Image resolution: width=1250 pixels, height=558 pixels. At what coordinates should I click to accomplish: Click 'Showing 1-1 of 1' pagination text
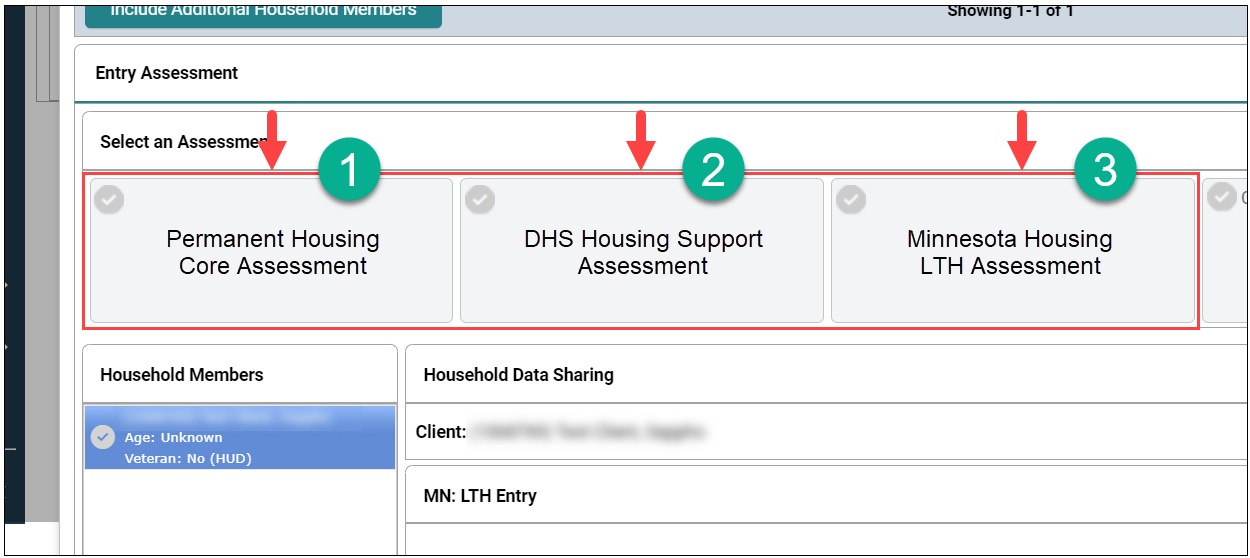pos(1011,11)
